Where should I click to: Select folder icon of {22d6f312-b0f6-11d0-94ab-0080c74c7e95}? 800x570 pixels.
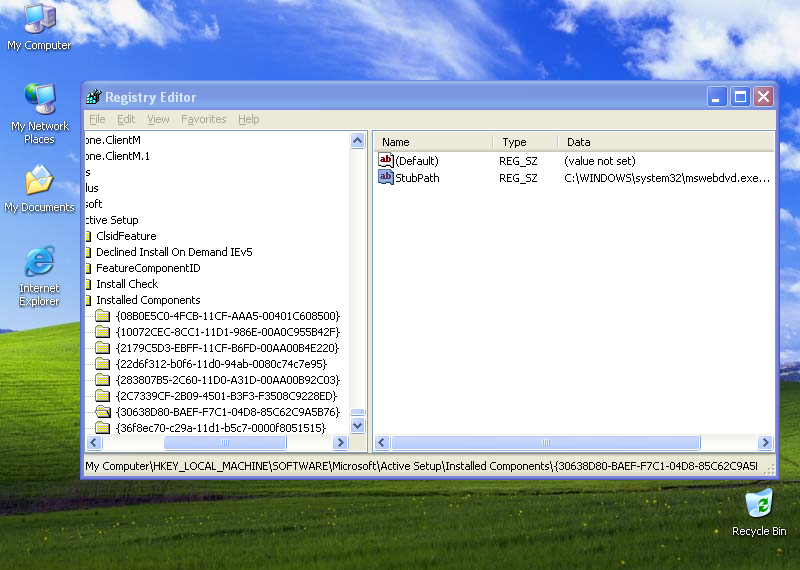click(x=103, y=364)
